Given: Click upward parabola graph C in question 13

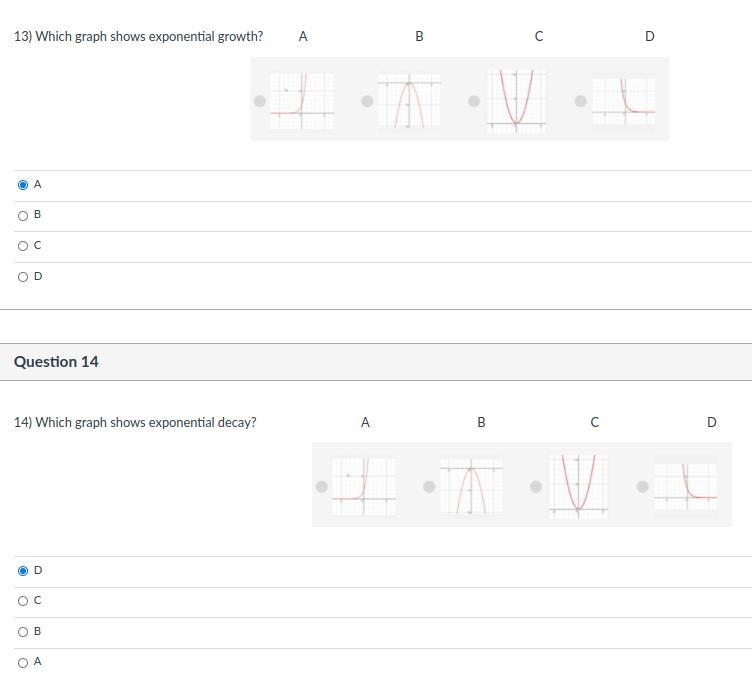Looking at the screenshot, I should click(x=516, y=100).
